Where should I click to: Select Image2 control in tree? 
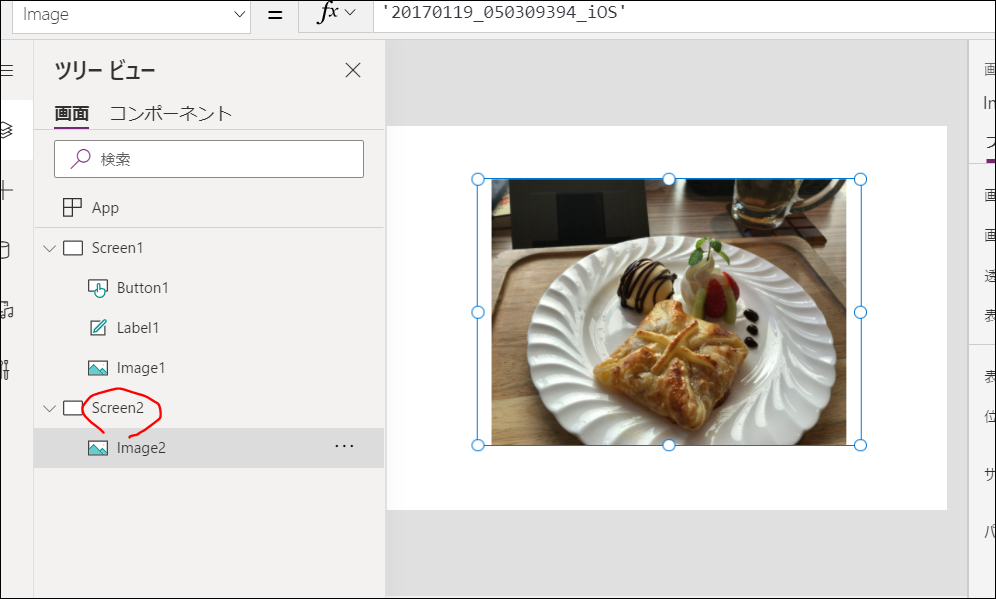pyautogui.click(x=209, y=448)
